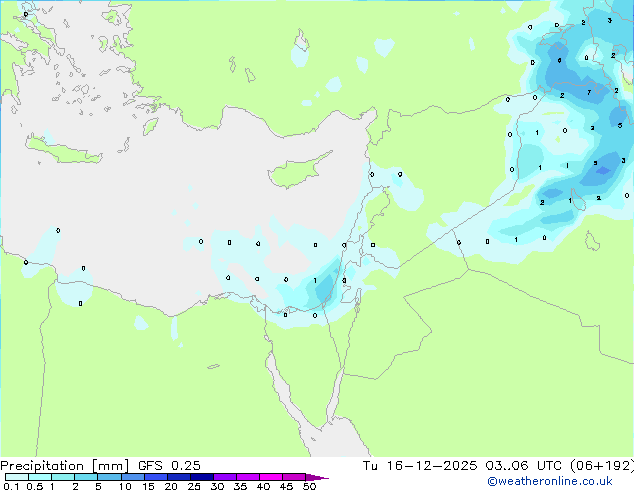Click the legend tick label '30'
This screenshot has height=490, width=634.
click(x=217, y=486)
